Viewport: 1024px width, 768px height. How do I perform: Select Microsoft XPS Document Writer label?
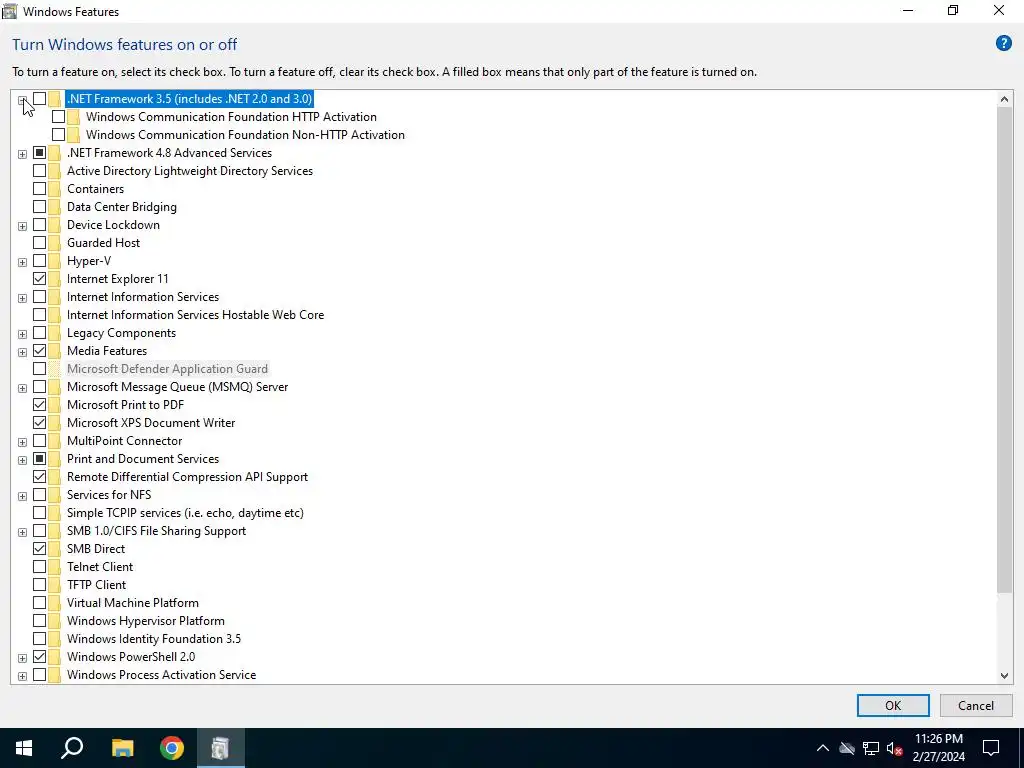click(x=151, y=423)
